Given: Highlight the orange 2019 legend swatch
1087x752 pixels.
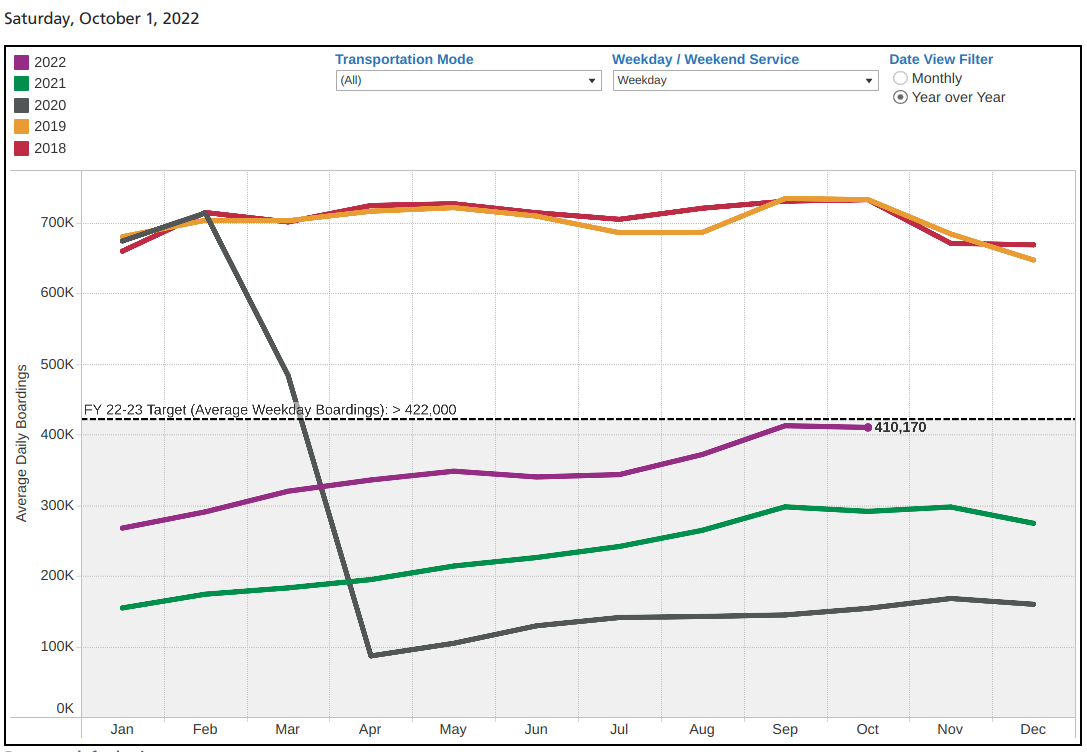Looking at the screenshot, I should tap(22, 127).
